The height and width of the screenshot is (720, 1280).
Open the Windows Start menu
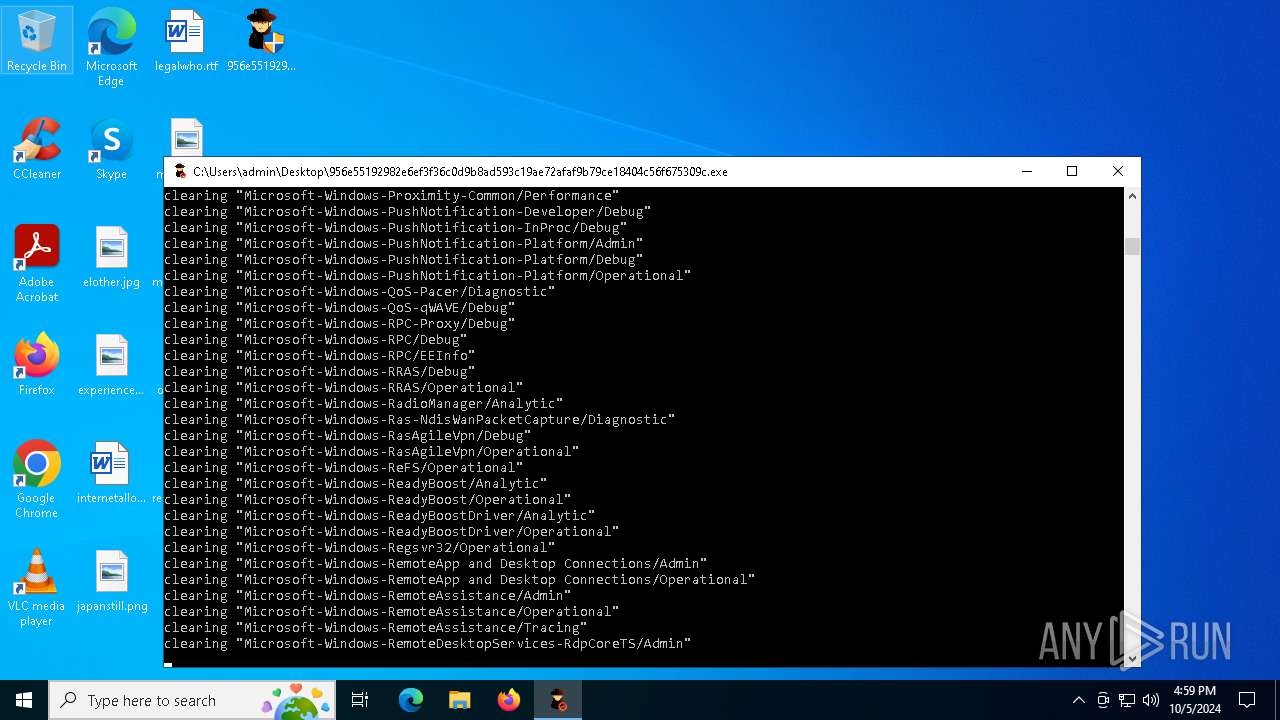pyautogui.click(x=24, y=700)
